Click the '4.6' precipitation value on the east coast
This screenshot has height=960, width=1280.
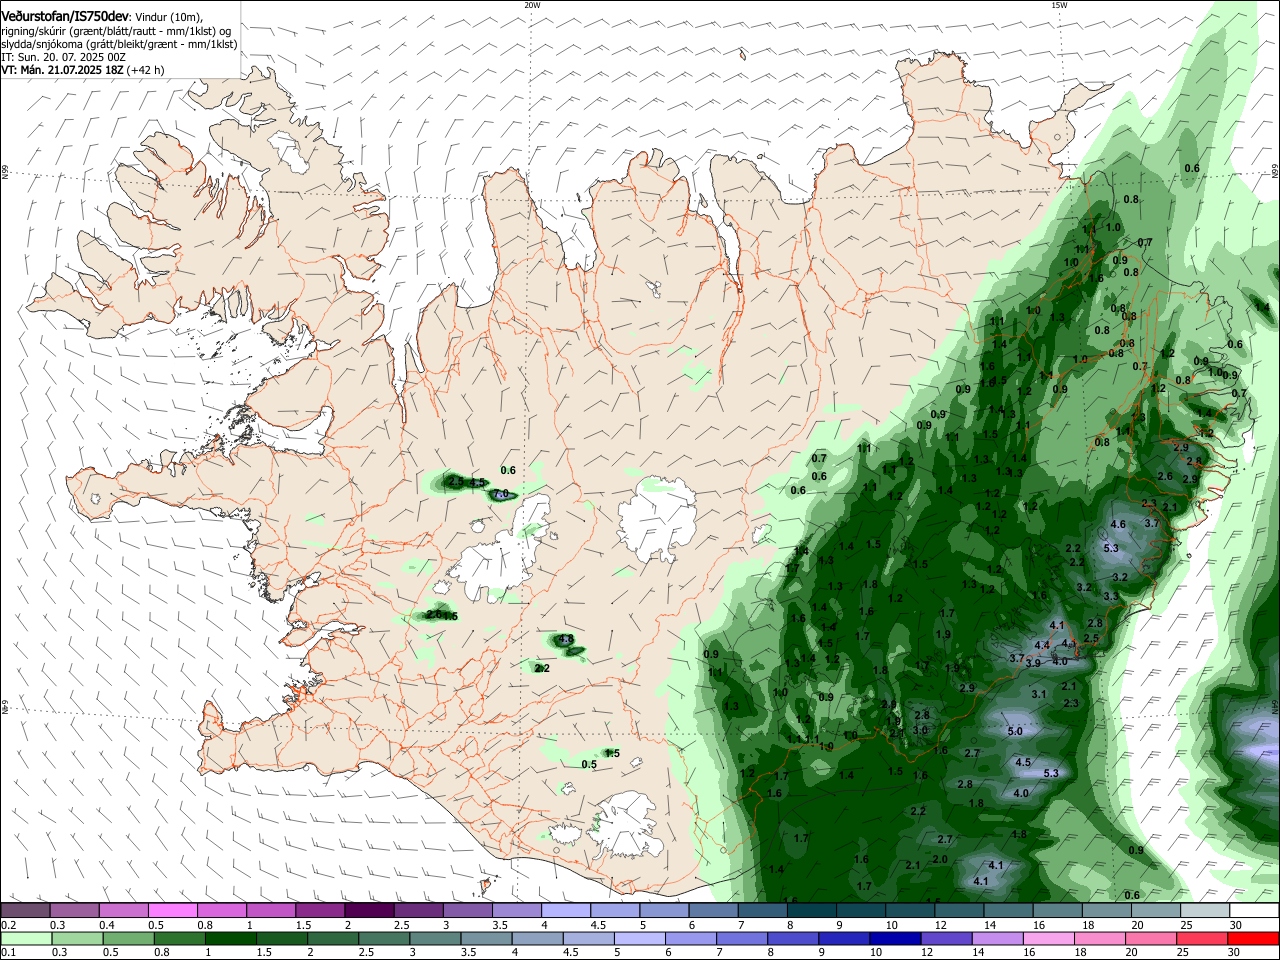(x=1118, y=525)
